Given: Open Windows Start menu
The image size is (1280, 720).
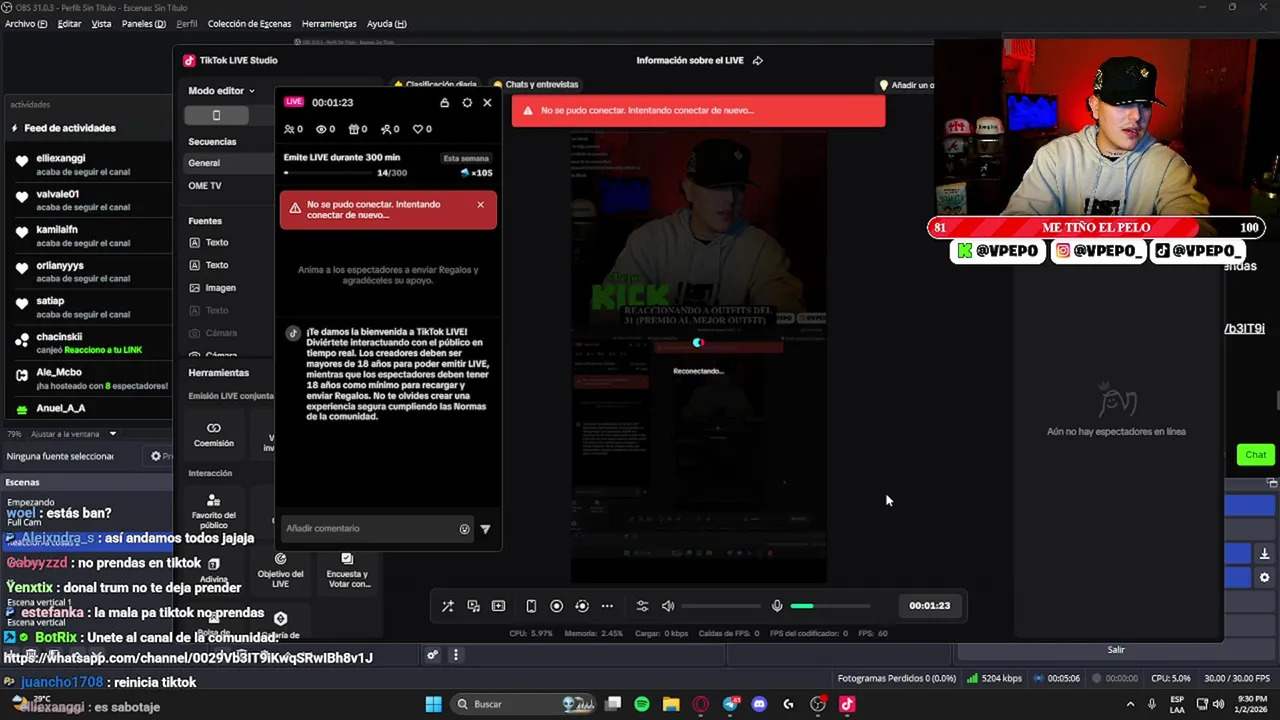Looking at the screenshot, I should (x=433, y=704).
